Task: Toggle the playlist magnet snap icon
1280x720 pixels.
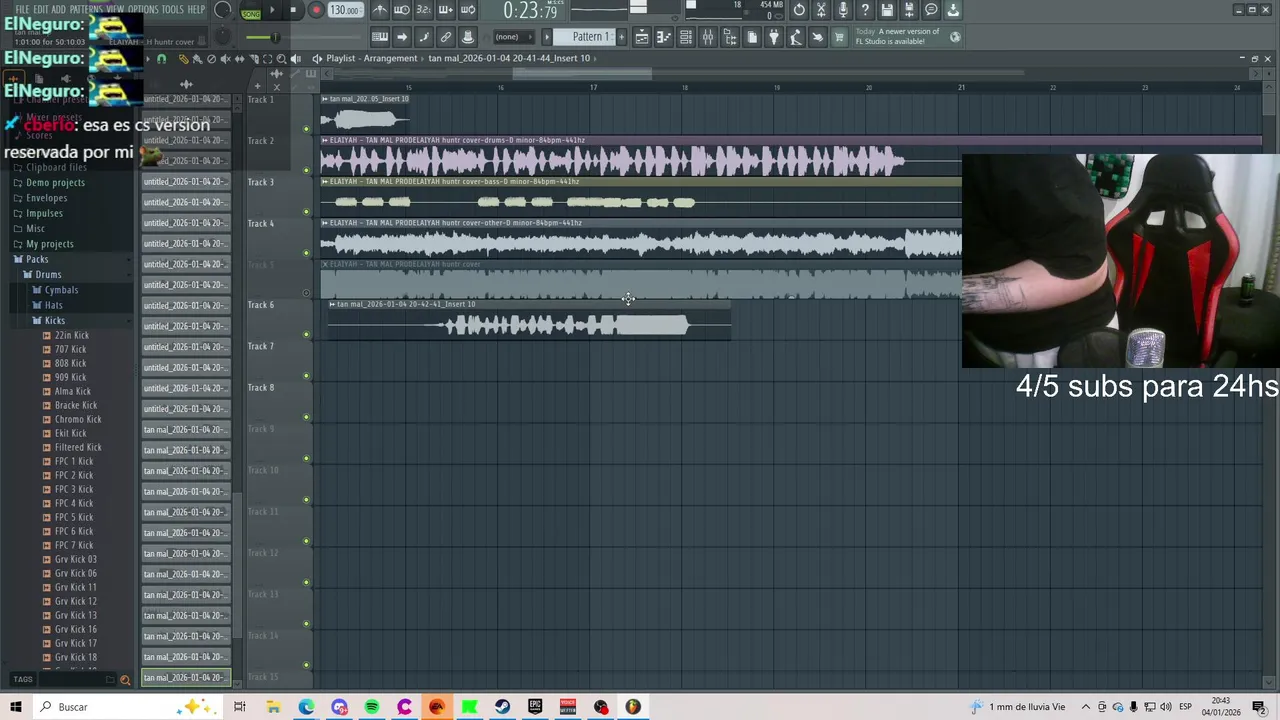Action: click(x=161, y=59)
